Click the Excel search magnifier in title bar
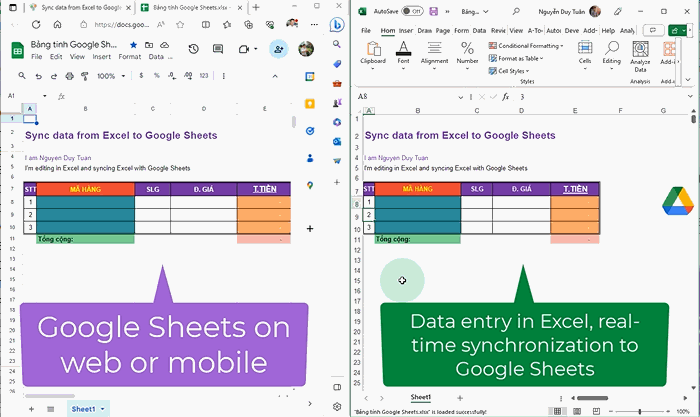The width and height of the screenshot is (700, 417). pos(516,11)
